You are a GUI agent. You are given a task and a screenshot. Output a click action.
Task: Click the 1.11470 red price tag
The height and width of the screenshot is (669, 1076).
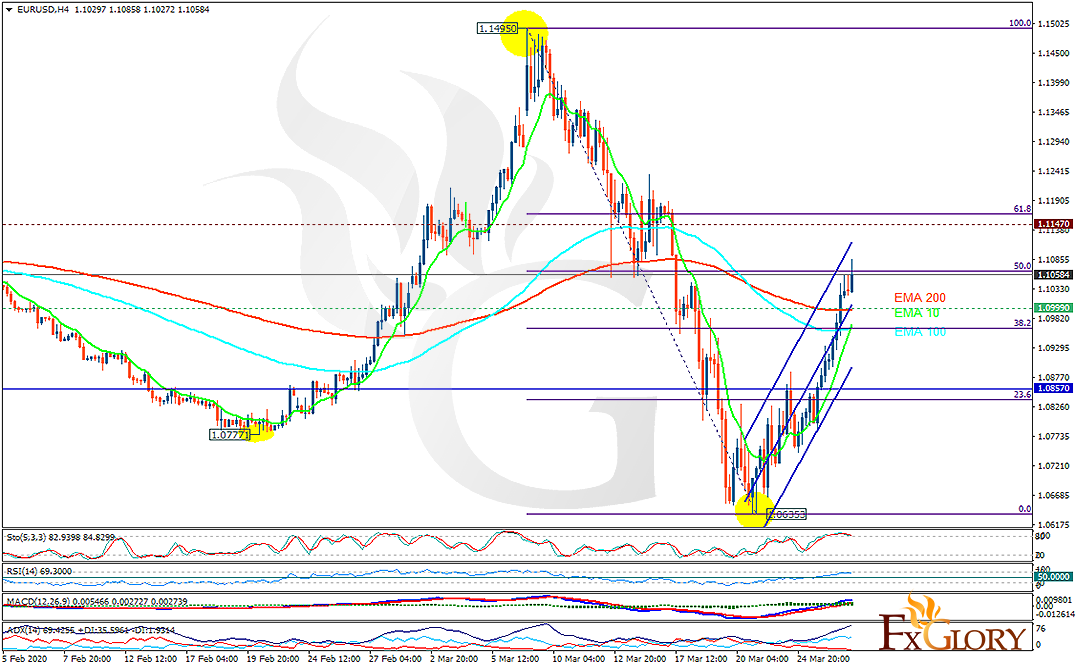point(1053,224)
